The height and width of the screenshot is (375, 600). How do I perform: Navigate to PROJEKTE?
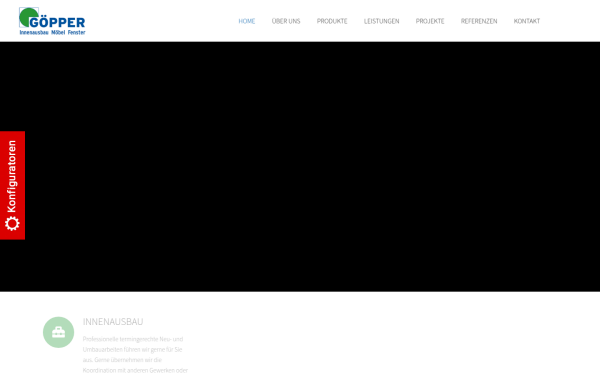tap(430, 21)
